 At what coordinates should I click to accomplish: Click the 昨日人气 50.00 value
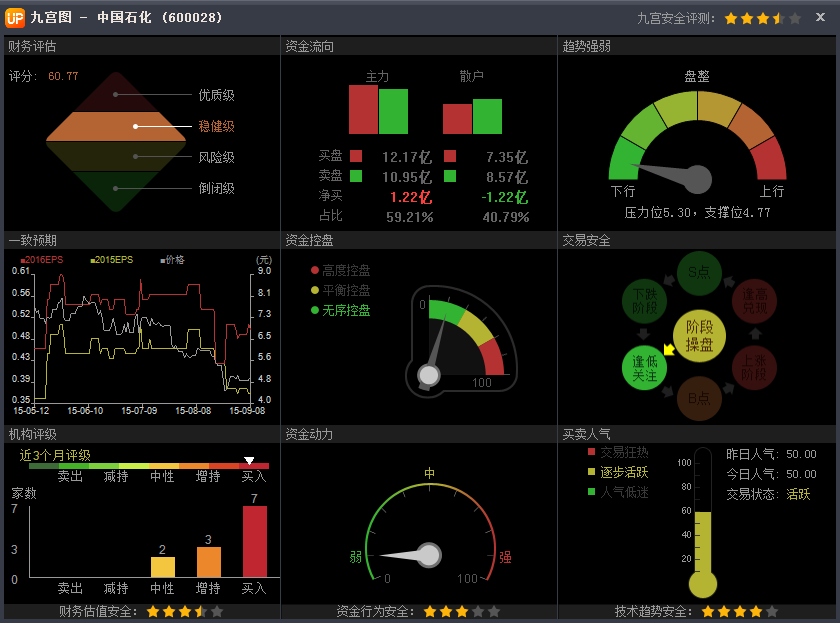[x=801, y=454]
